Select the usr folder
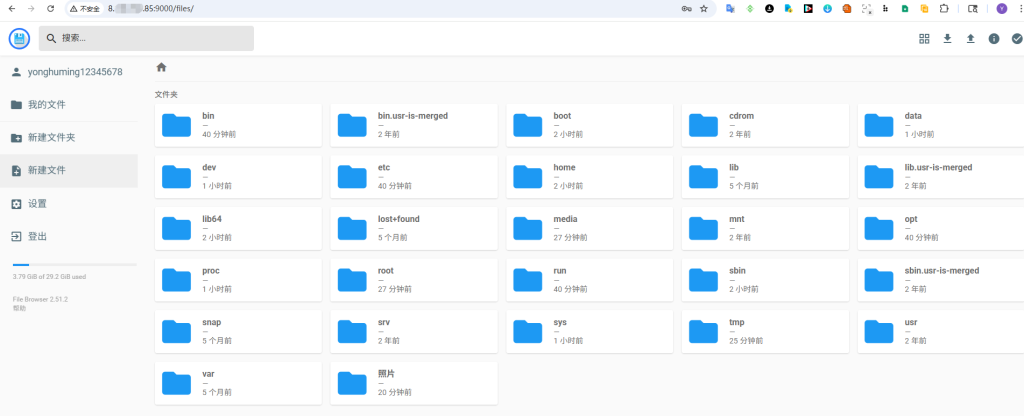The width and height of the screenshot is (1024, 416). point(940,331)
